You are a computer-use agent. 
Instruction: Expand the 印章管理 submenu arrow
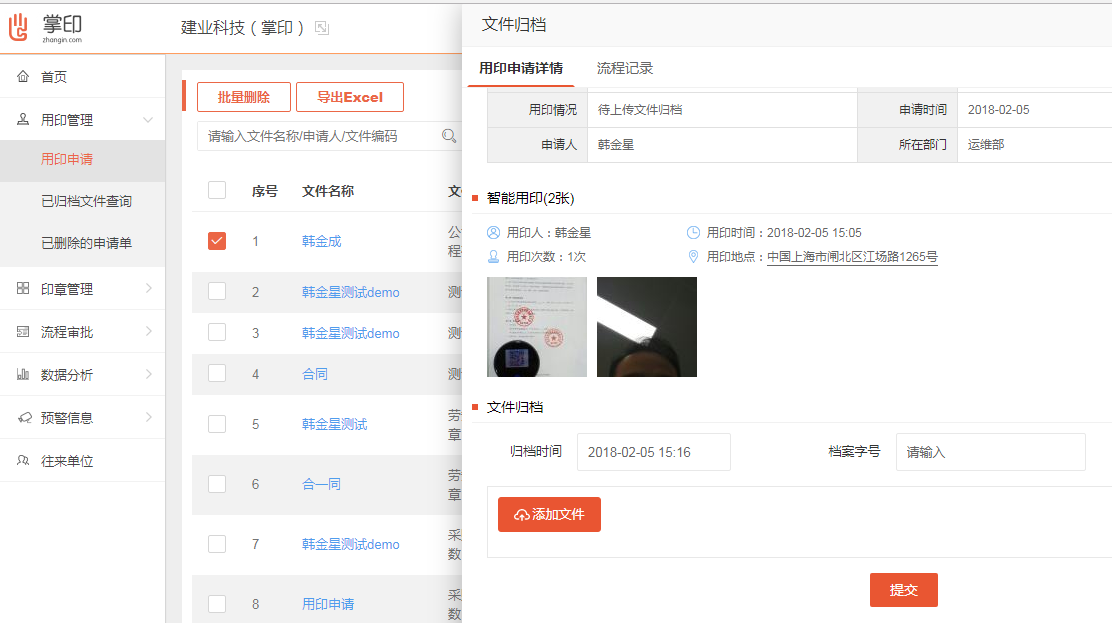coord(148,289)
